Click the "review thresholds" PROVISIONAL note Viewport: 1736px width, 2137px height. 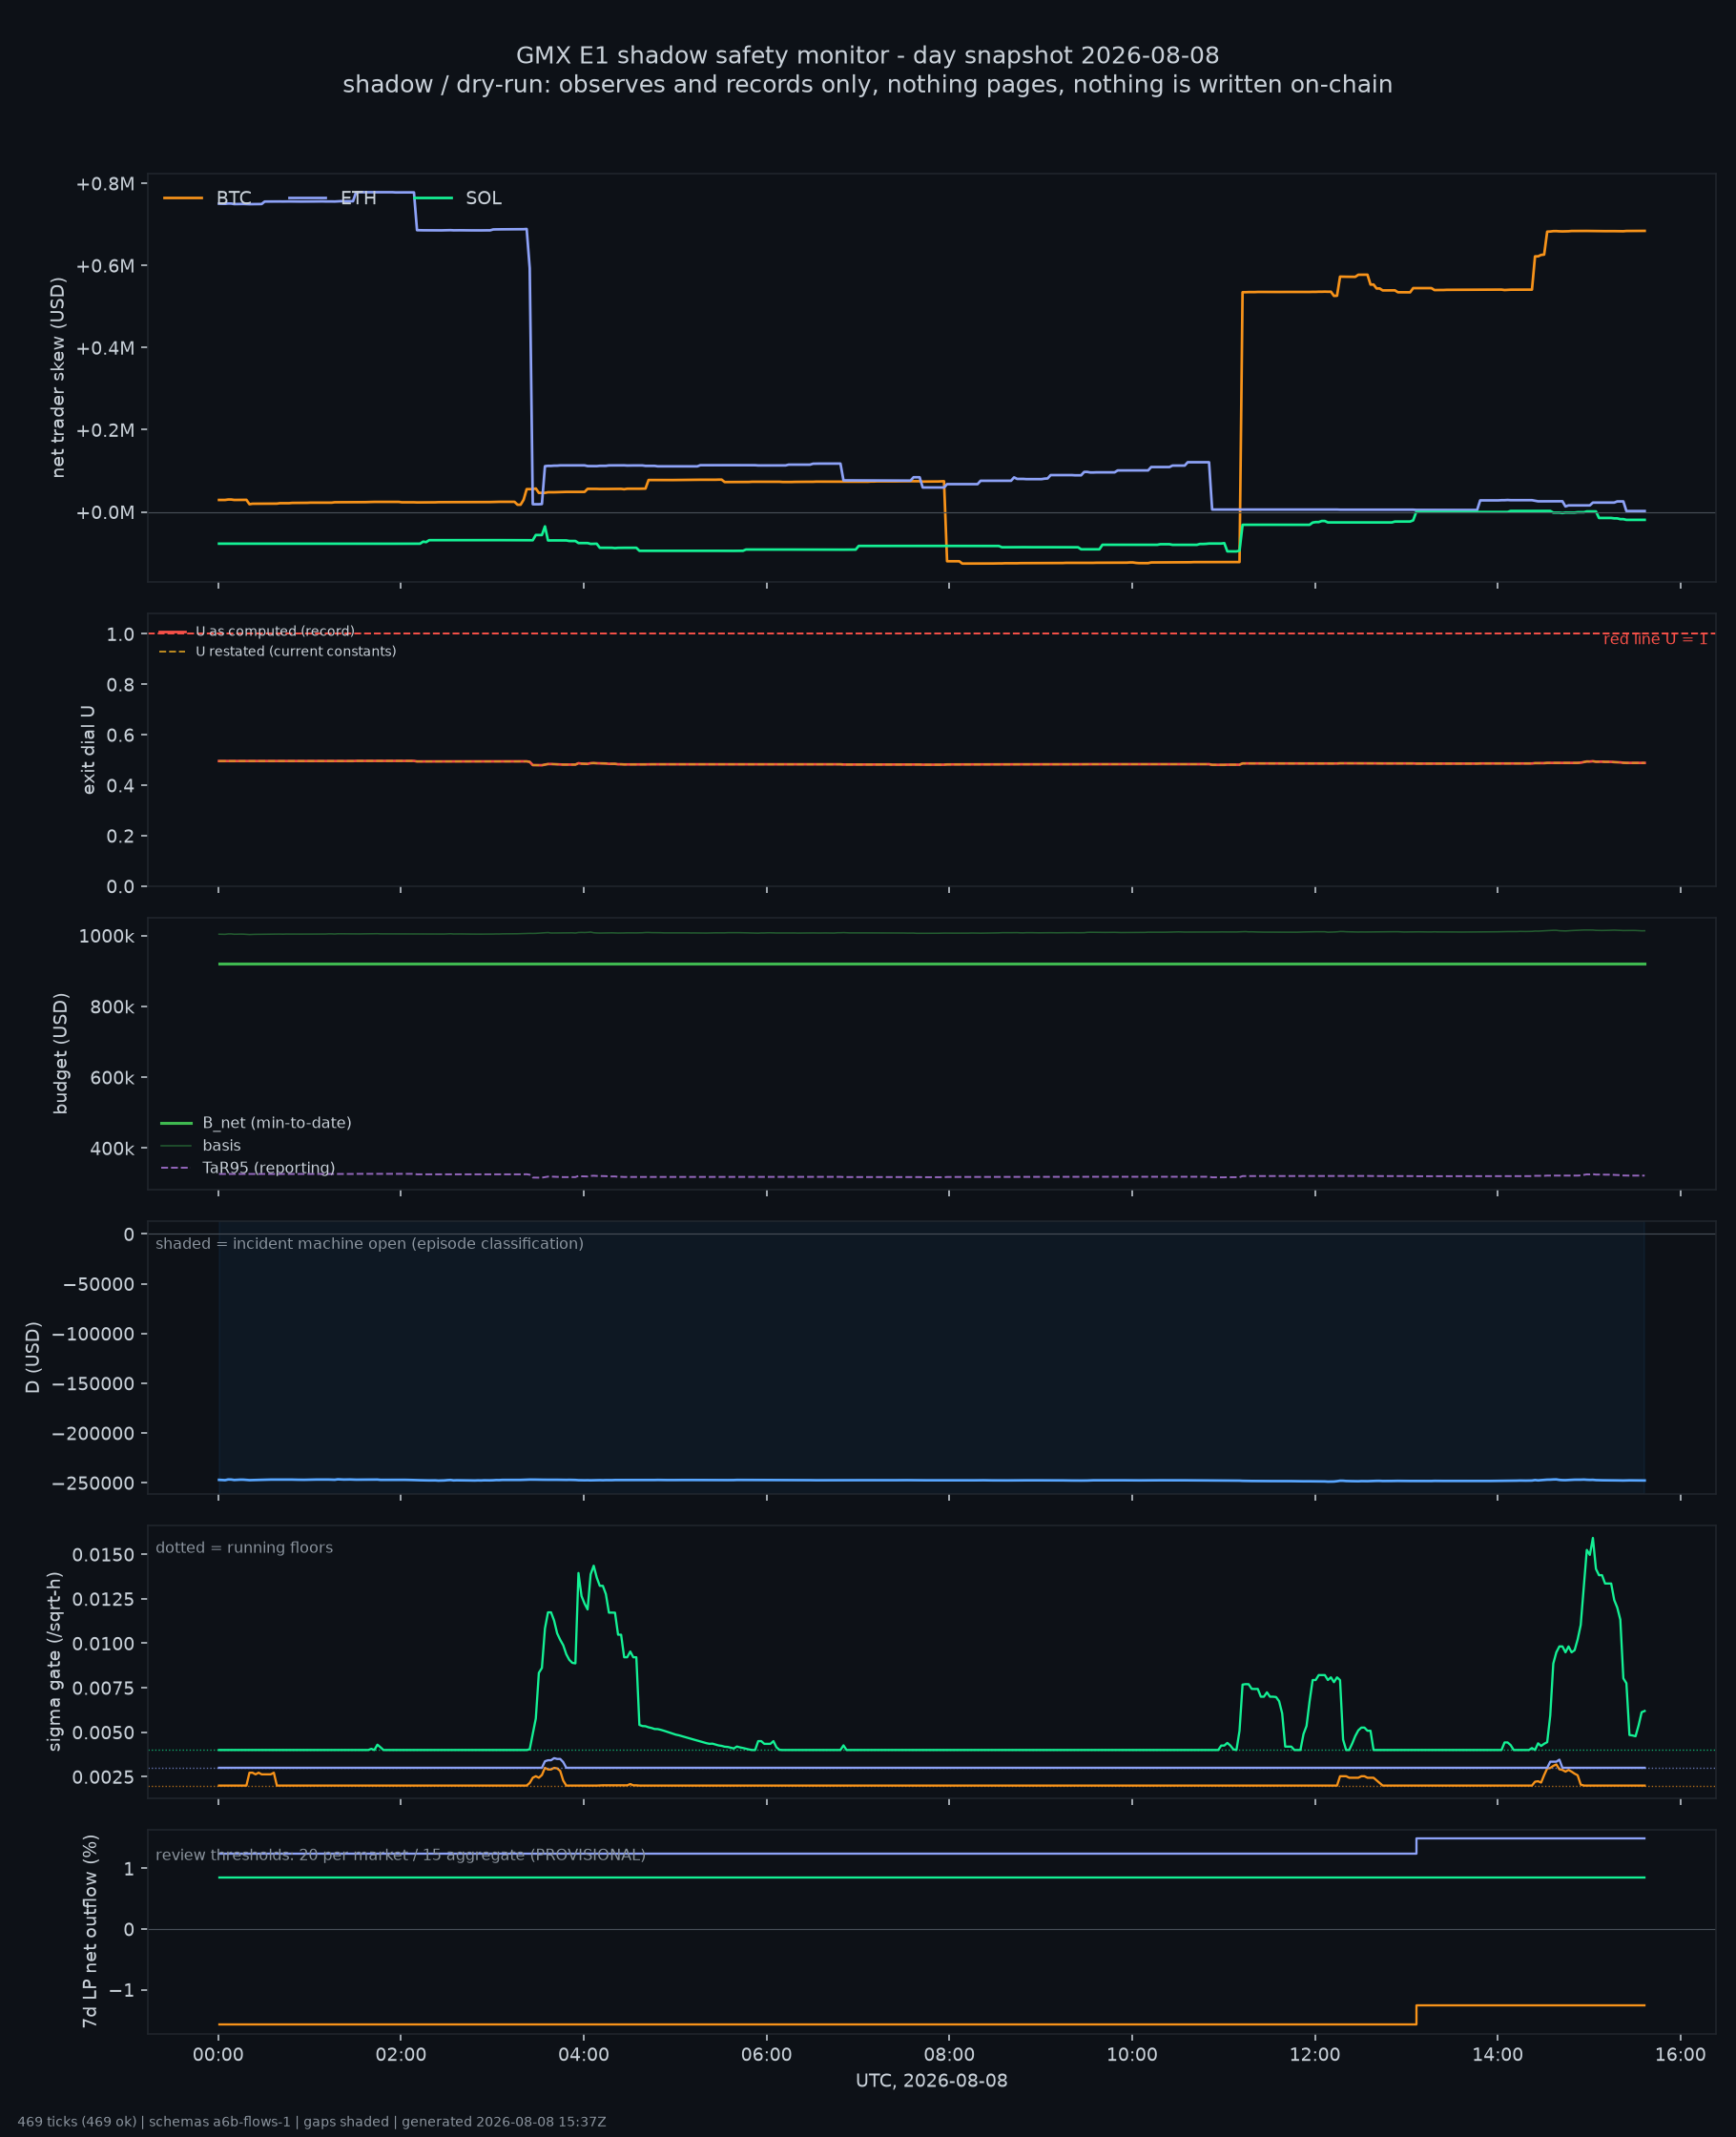tap(400, 1855)
